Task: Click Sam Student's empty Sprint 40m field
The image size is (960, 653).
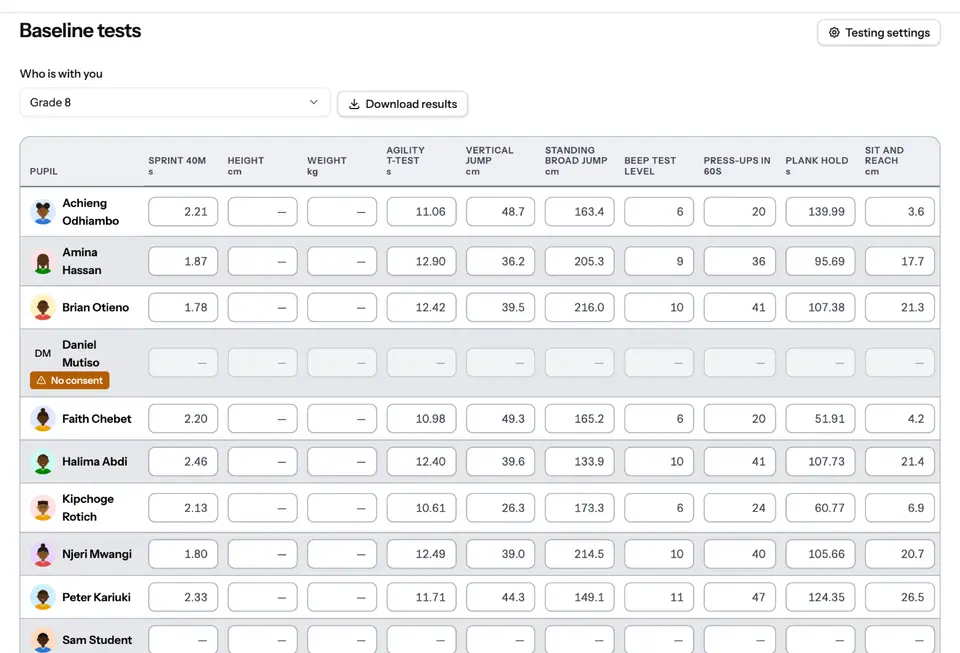Action: click(183, 640)
